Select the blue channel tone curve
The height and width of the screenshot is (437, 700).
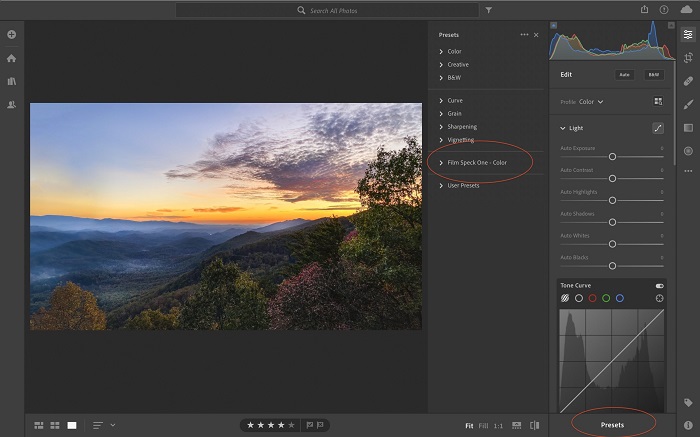click(x=620, y=298)
